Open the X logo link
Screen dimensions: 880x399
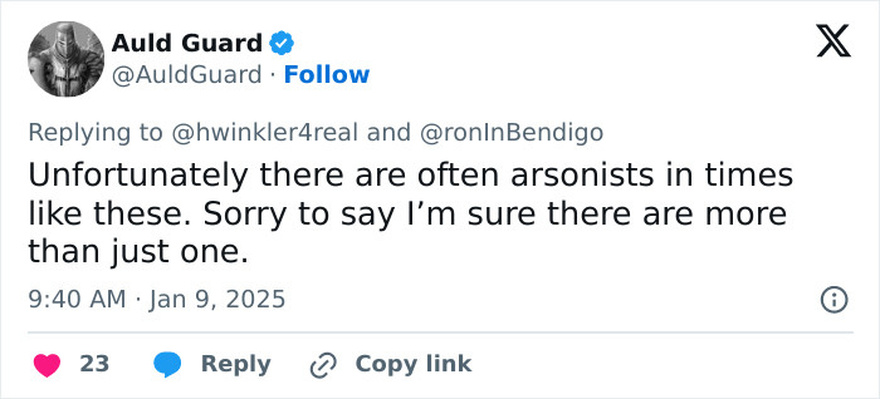[x=833, y=42]
